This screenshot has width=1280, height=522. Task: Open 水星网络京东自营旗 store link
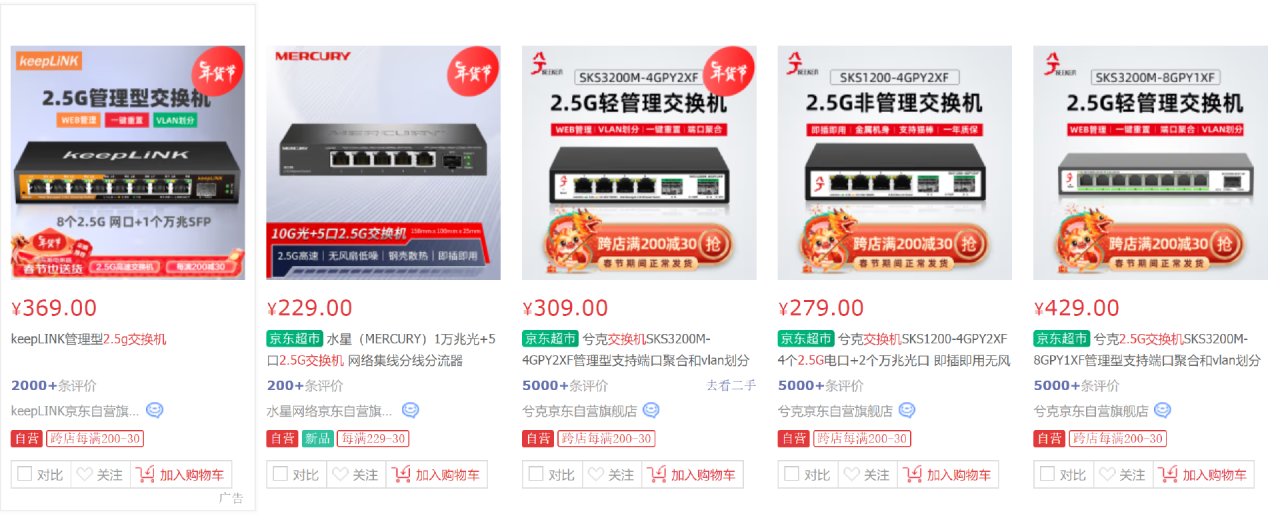click(329, 411)
